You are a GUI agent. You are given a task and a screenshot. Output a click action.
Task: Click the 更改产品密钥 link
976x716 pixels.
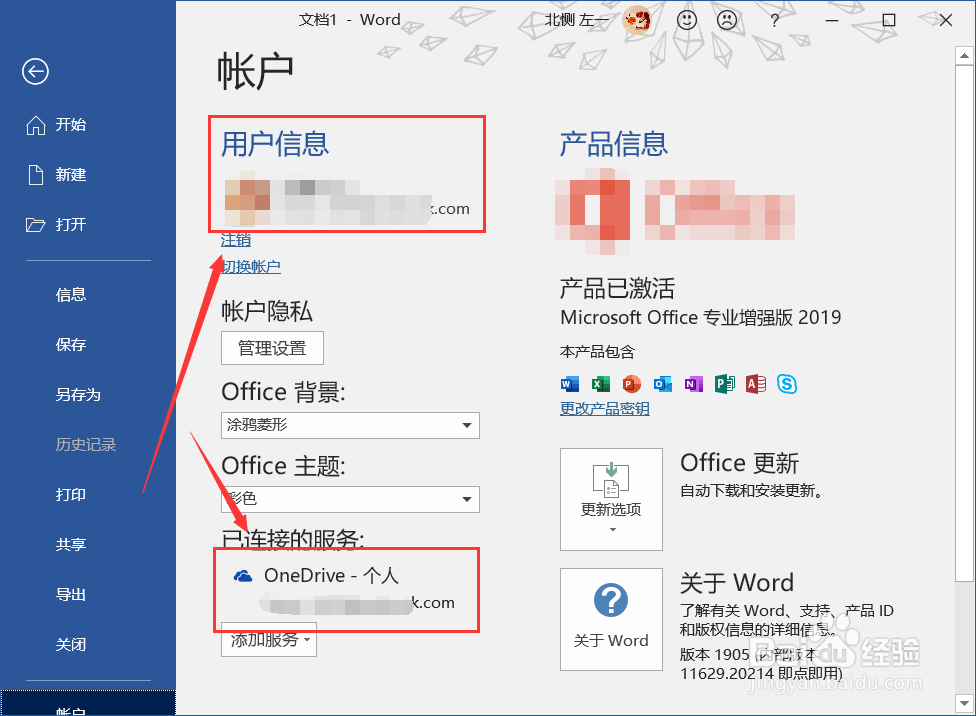[604, 408]
